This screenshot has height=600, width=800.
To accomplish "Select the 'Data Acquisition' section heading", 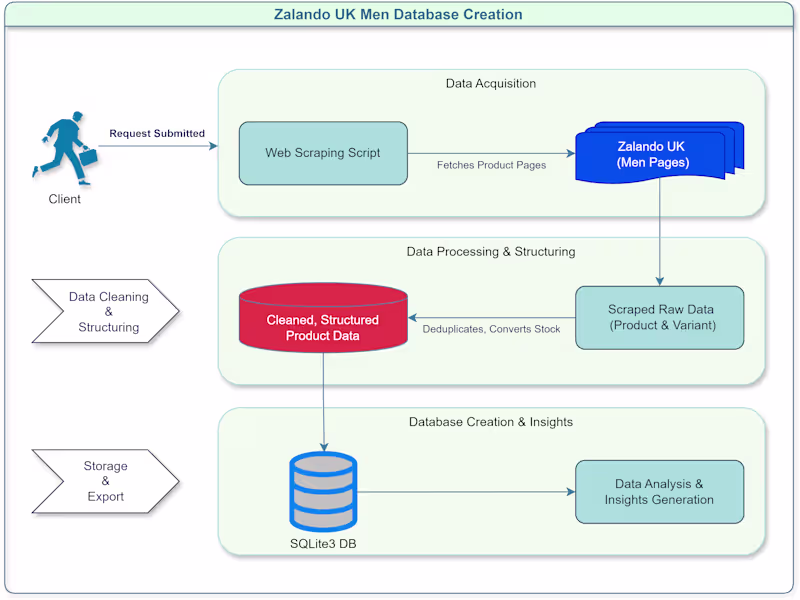I will pyautogui.click(x=491, y=83).
